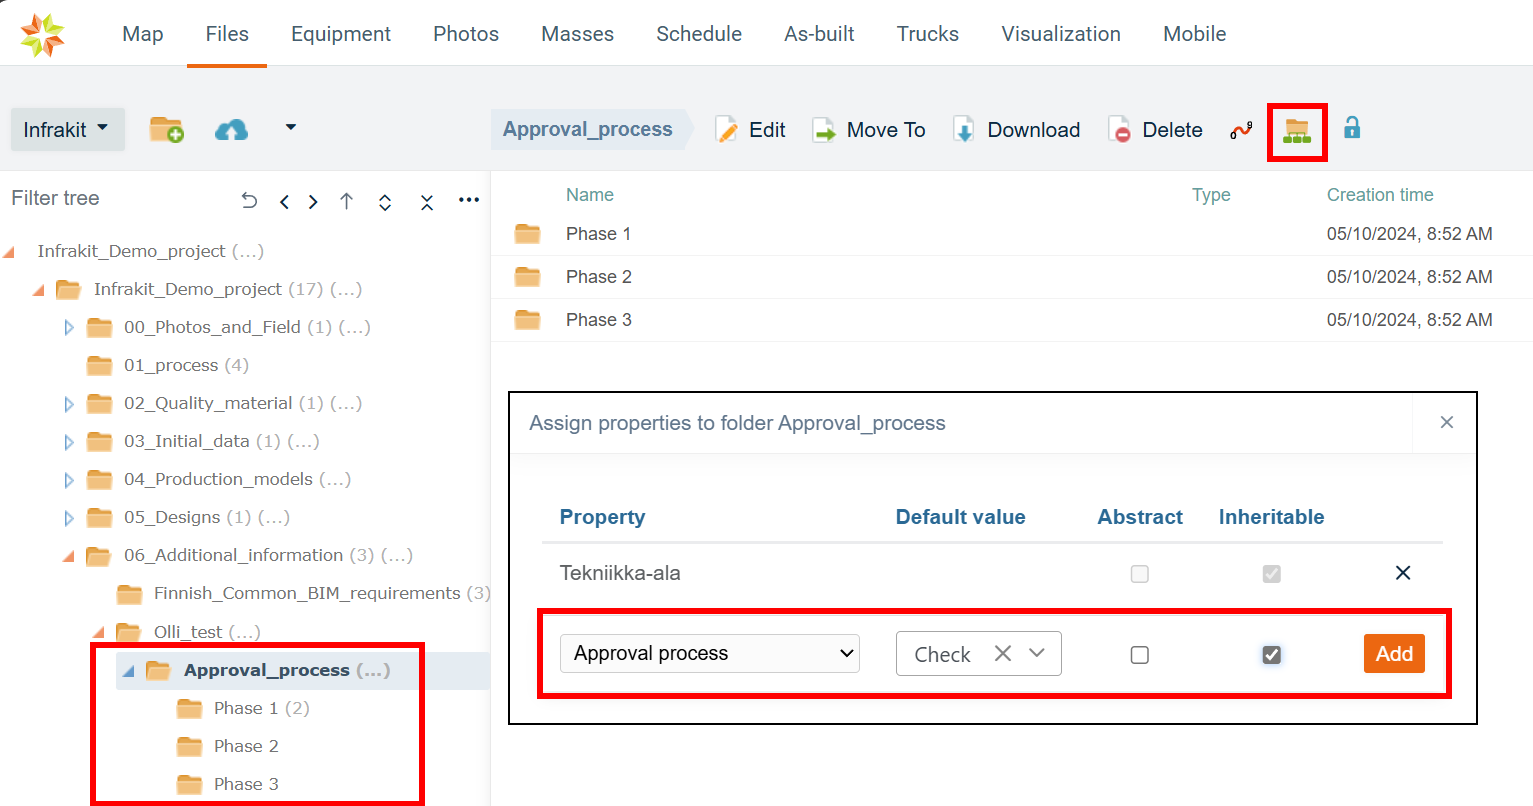Click the red curve line icon
This screenshot has width=1533, height=806.
(1241, 130)
